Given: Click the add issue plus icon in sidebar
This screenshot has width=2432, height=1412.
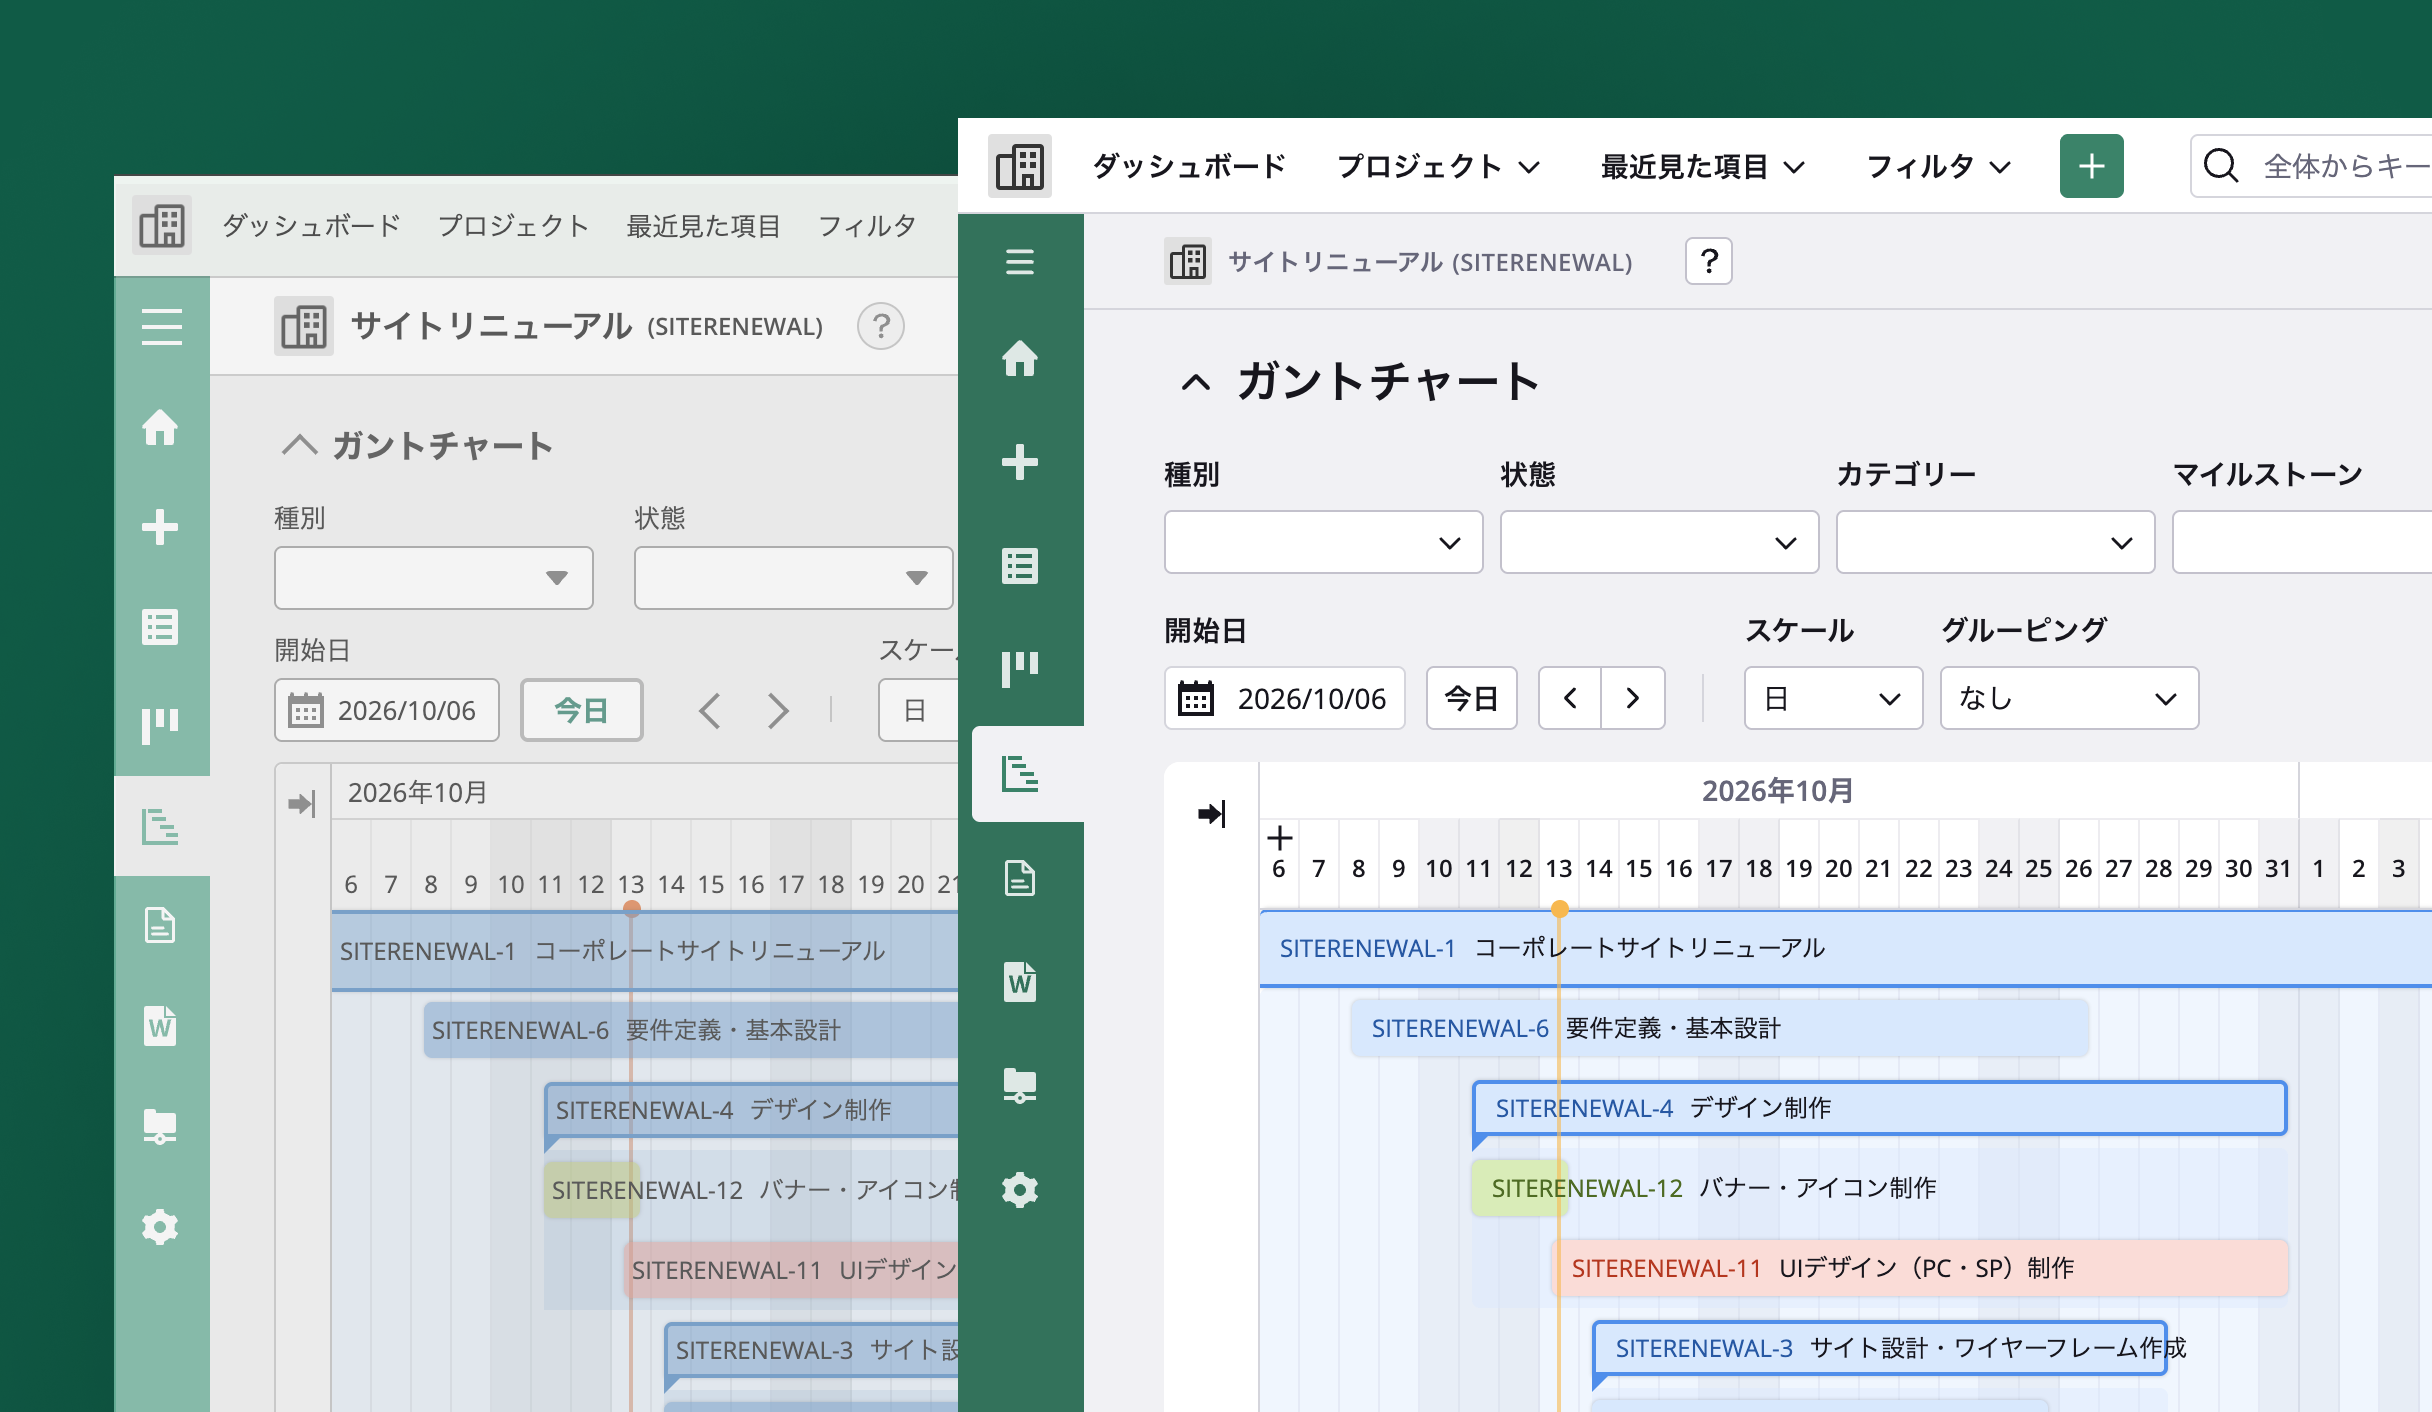Looking at the screenshot, I should pyautogui.click(x=1020, y=462).
